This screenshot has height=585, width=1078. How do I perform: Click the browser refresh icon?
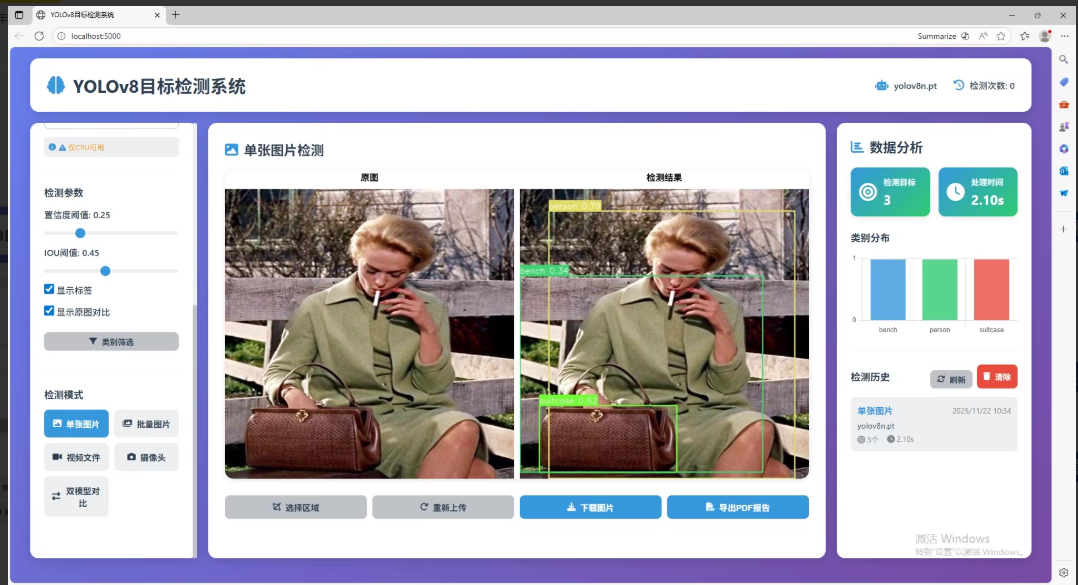39,36
